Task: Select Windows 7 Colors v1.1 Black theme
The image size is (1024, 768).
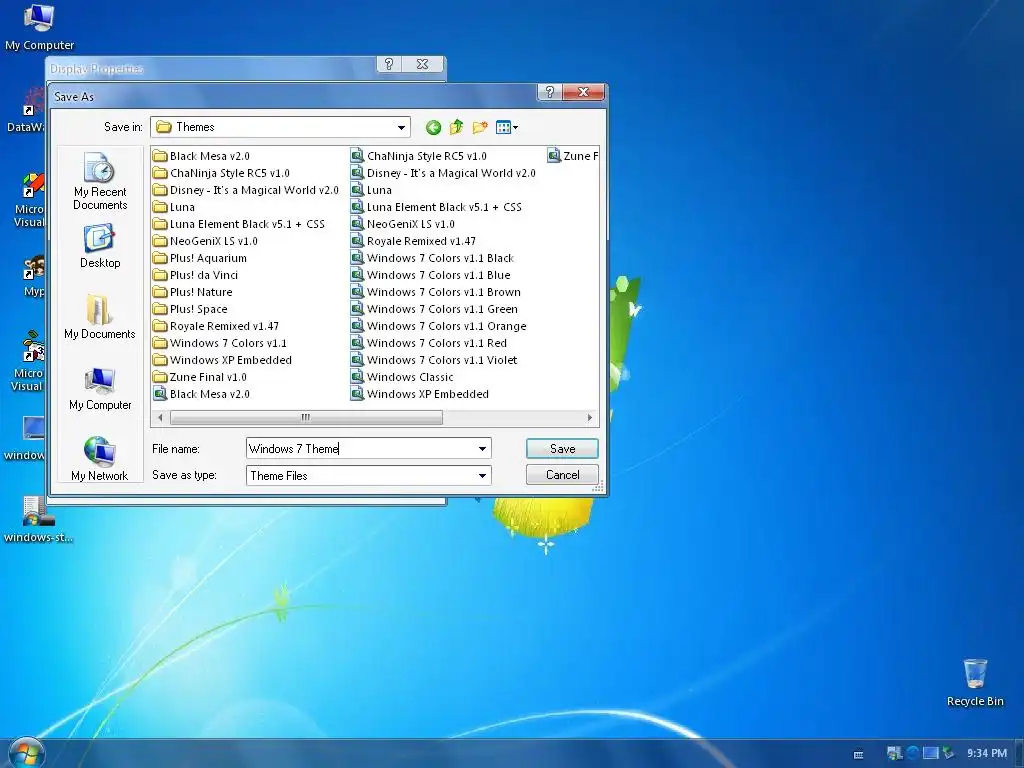Action: [x=432, y=258]
